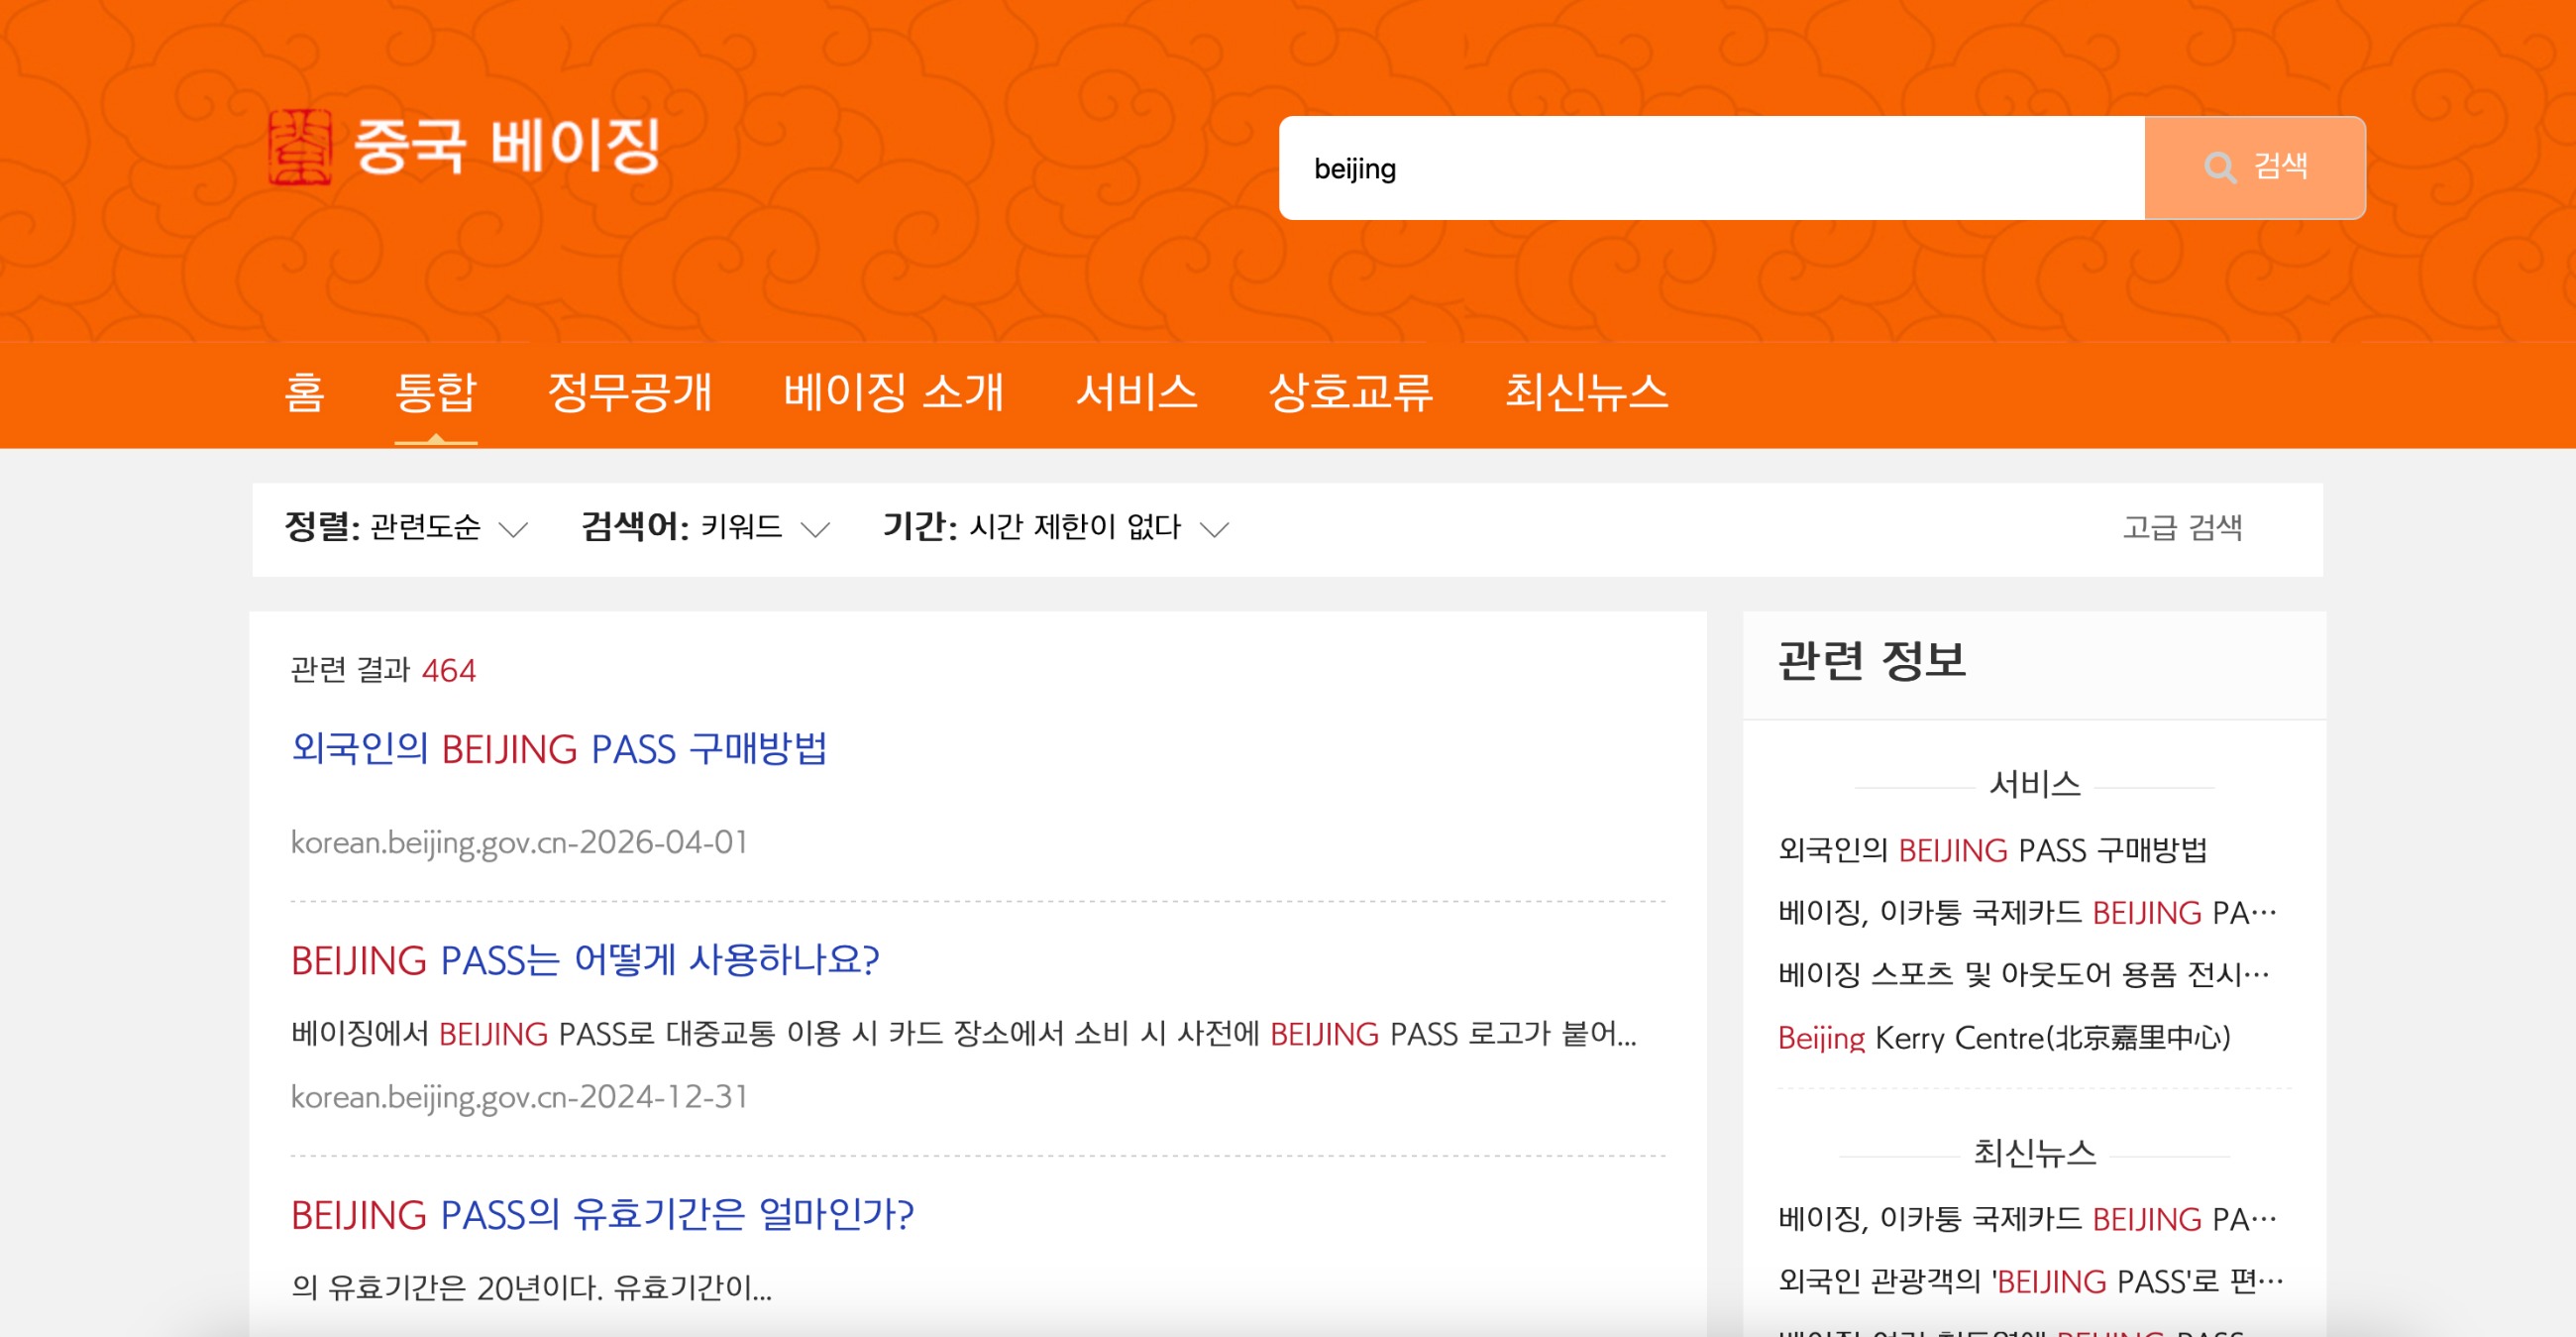Open result BEIJING PASS의 유효기간은 얼마인가?
The height and width of the screenshot is (1337, 2576).
pos(602,1215)
